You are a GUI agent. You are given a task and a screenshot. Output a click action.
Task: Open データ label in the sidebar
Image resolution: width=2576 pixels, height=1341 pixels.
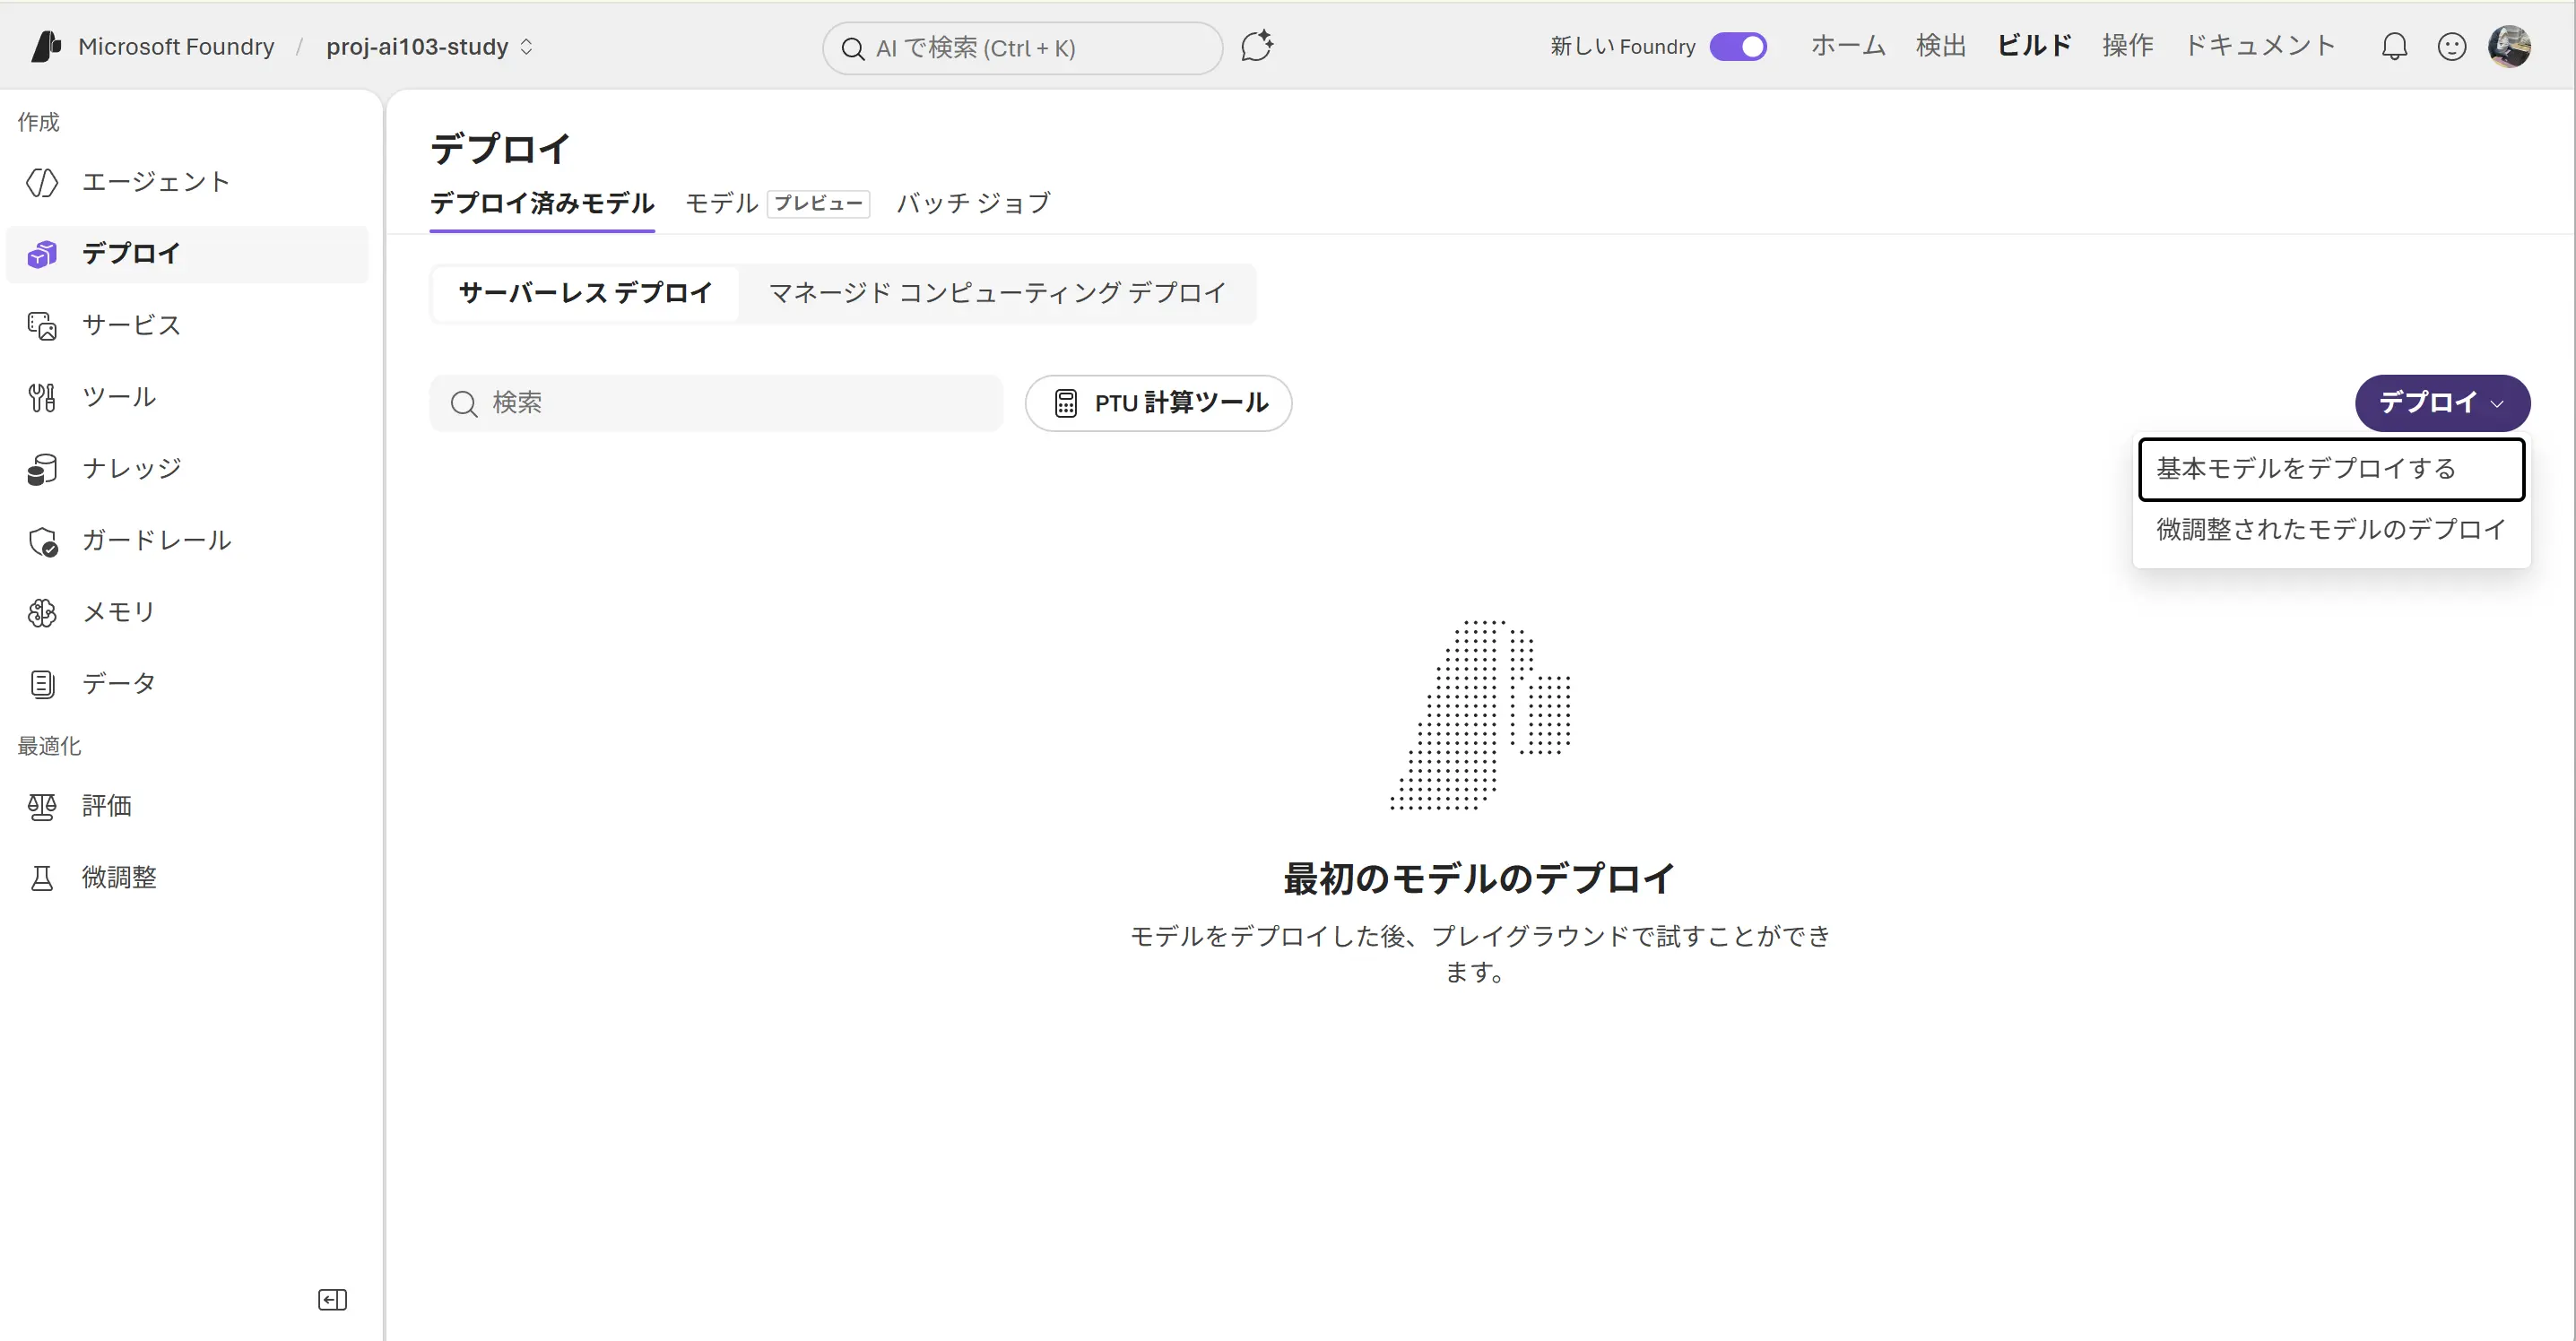coord(119,684)
